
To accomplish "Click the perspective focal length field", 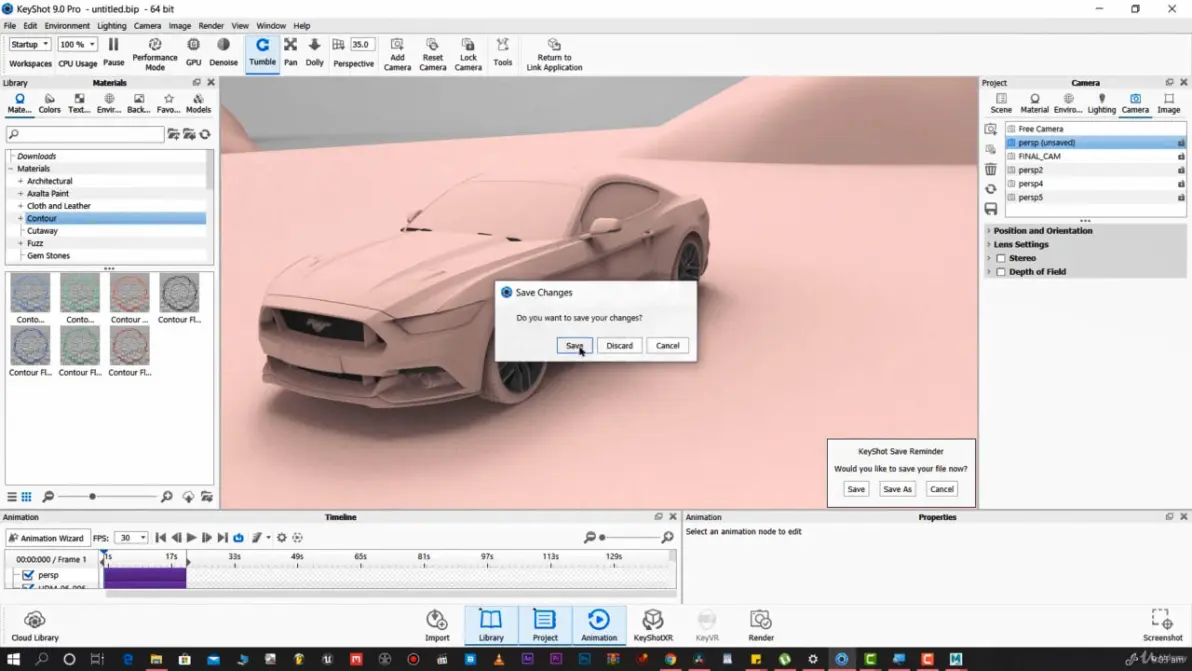I will point(362,45).
